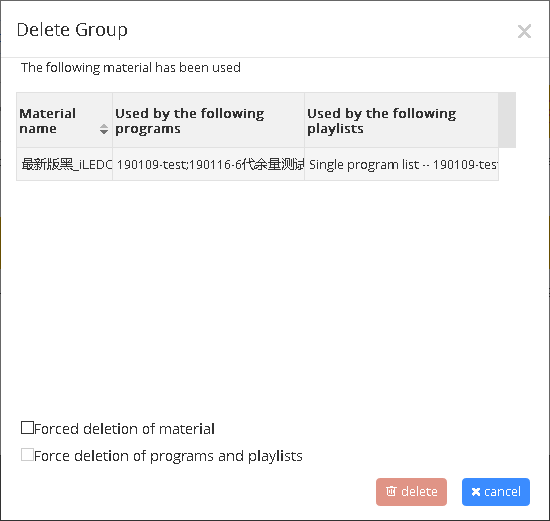Viewport: 550px width, 521px height.
Task: Dismiss the dialog using cancel button
Action: click(x=496, y=492)
